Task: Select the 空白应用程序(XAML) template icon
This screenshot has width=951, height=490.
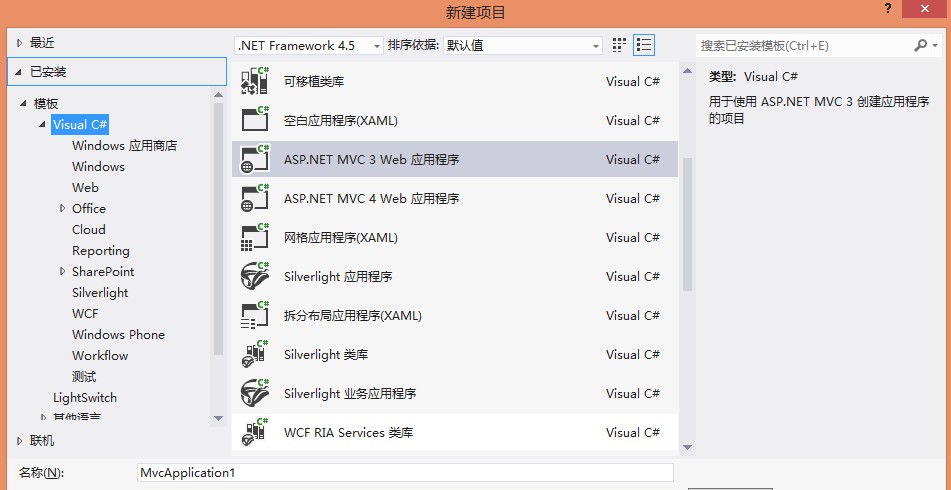Action: [255, 119]
